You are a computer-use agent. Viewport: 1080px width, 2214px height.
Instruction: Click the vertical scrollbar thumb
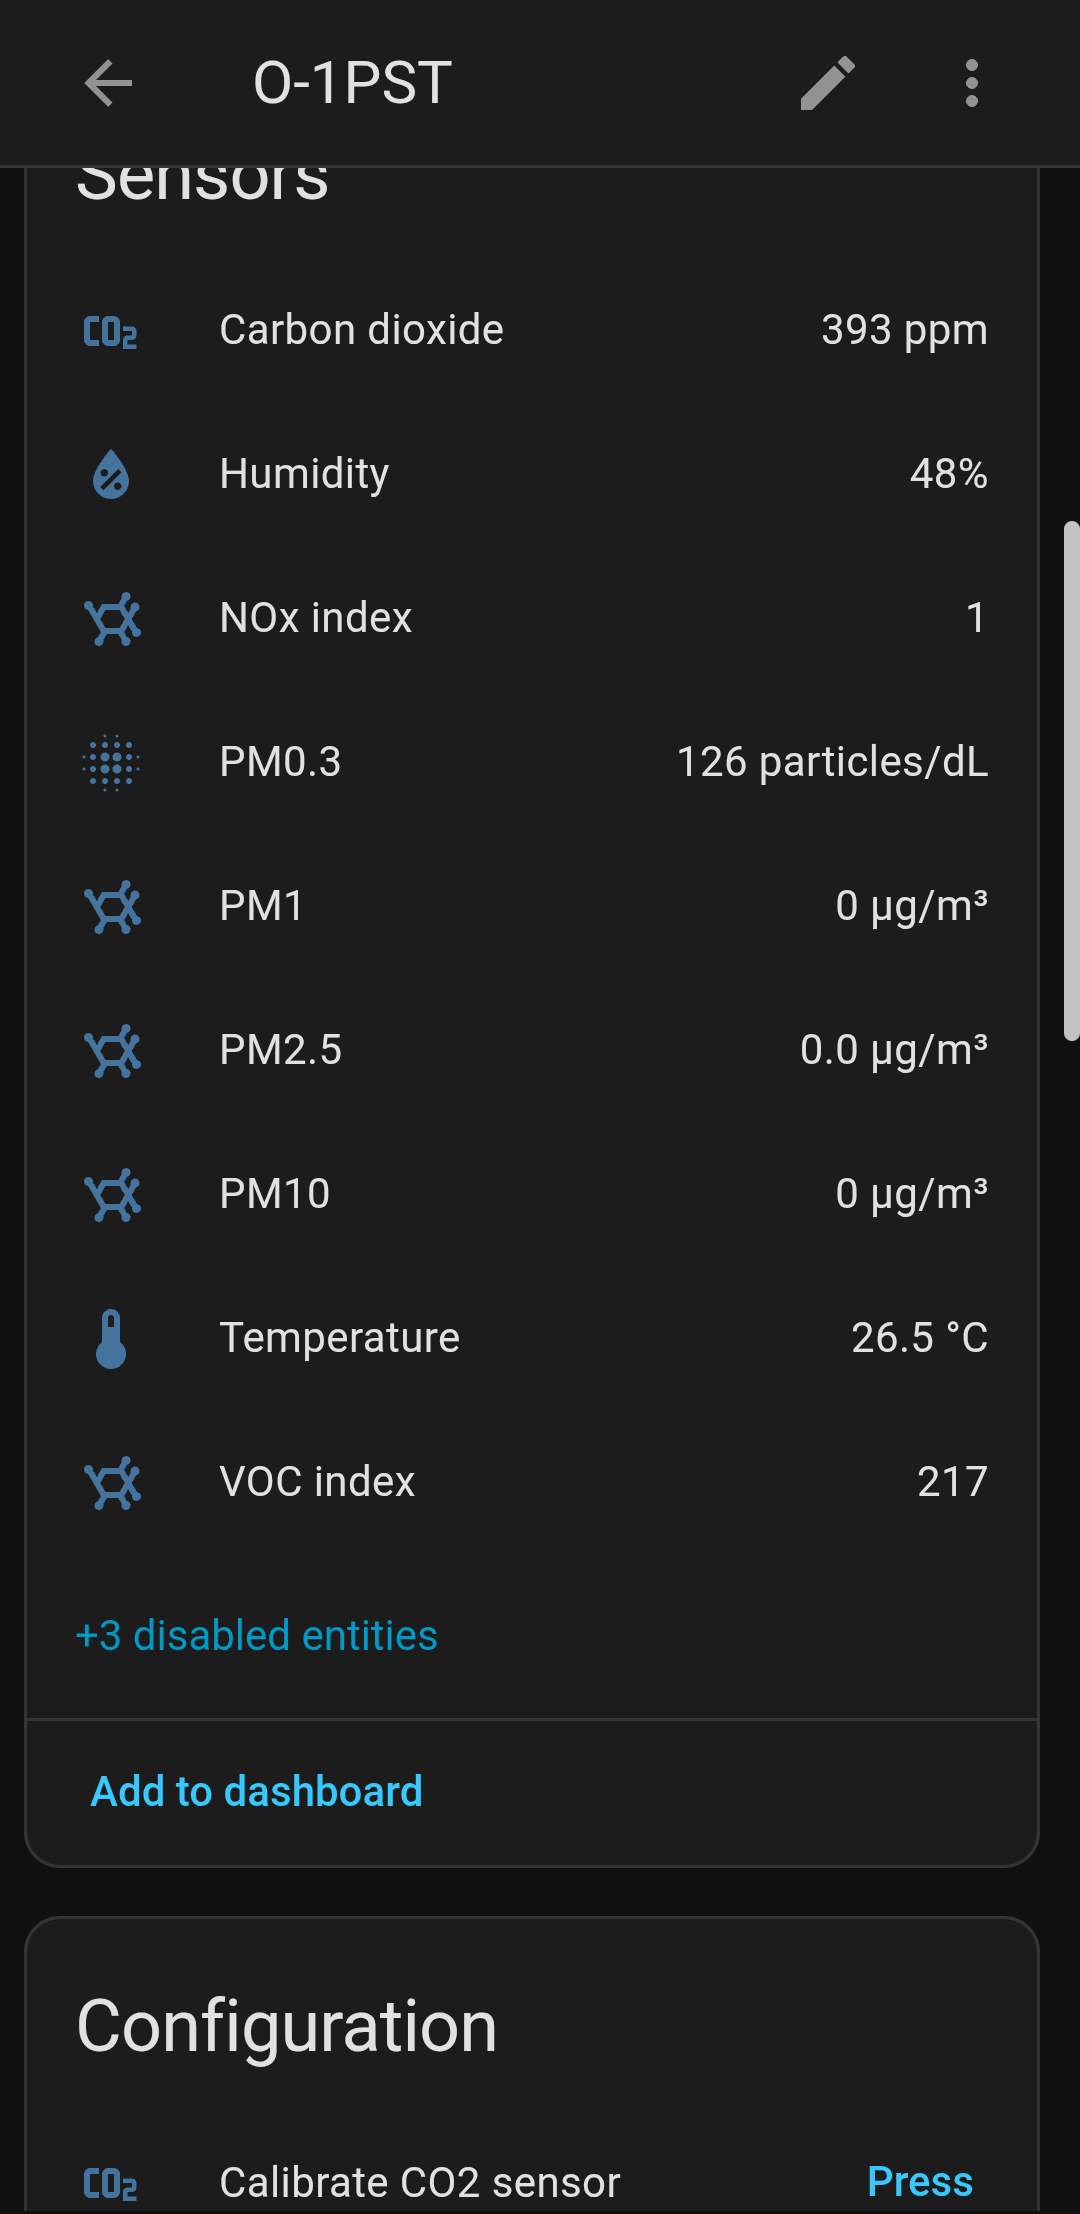pos(1071,780)
